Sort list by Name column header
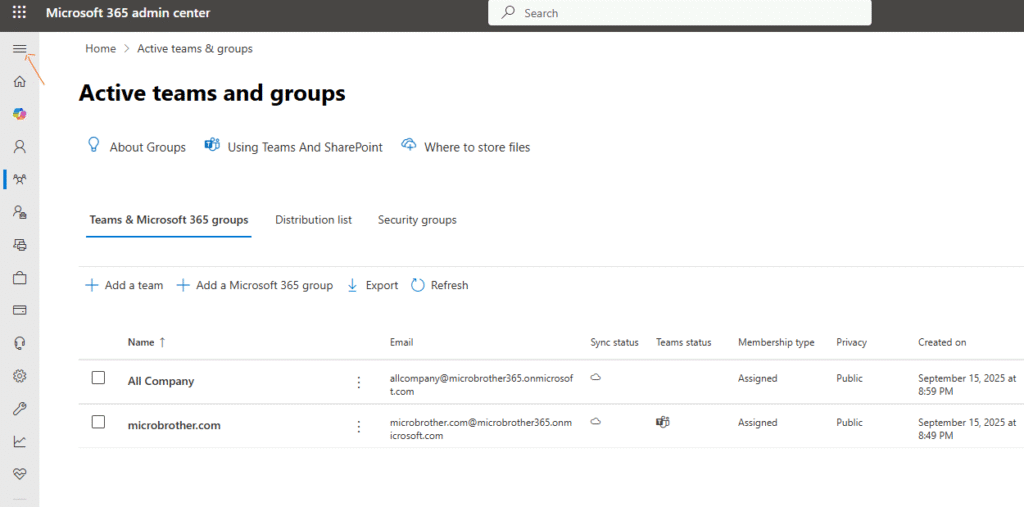This screenshot has width=1024, height=507. [141, 342]
